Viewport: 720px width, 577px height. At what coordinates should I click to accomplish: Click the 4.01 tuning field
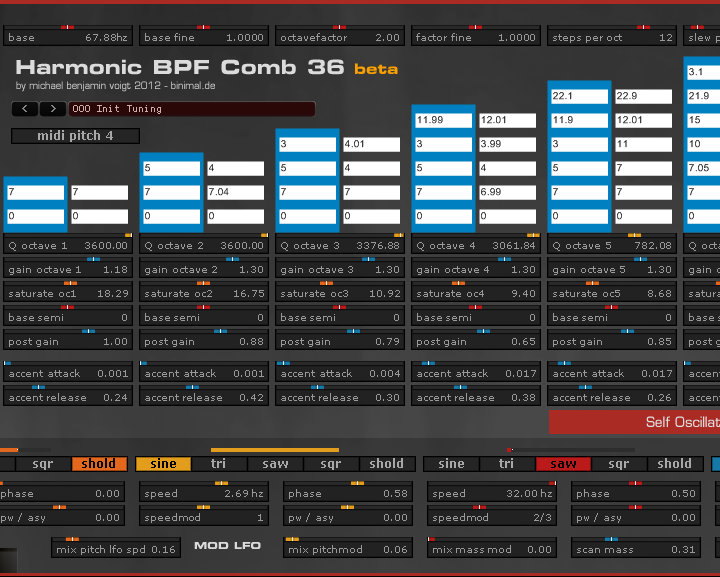[x=371, y=144]
